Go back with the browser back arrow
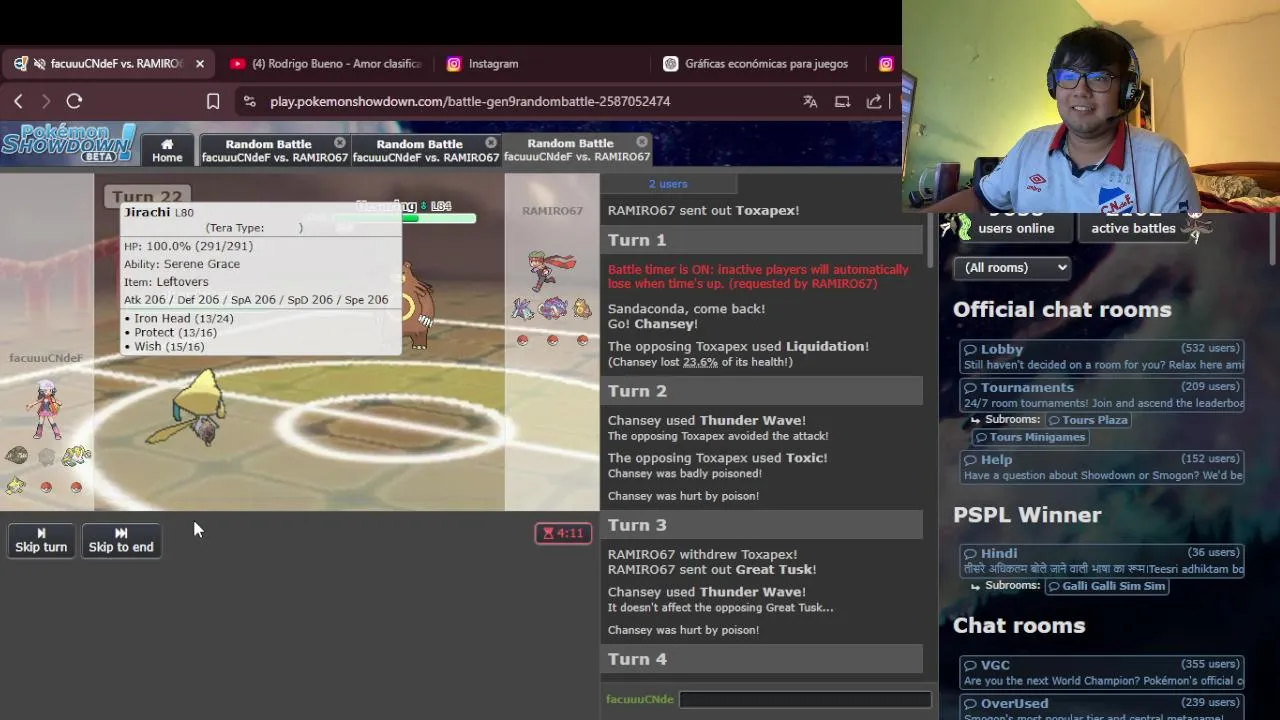Image resolution: width=1280 pixels, height=720 pixels. [x=18, y=101]
